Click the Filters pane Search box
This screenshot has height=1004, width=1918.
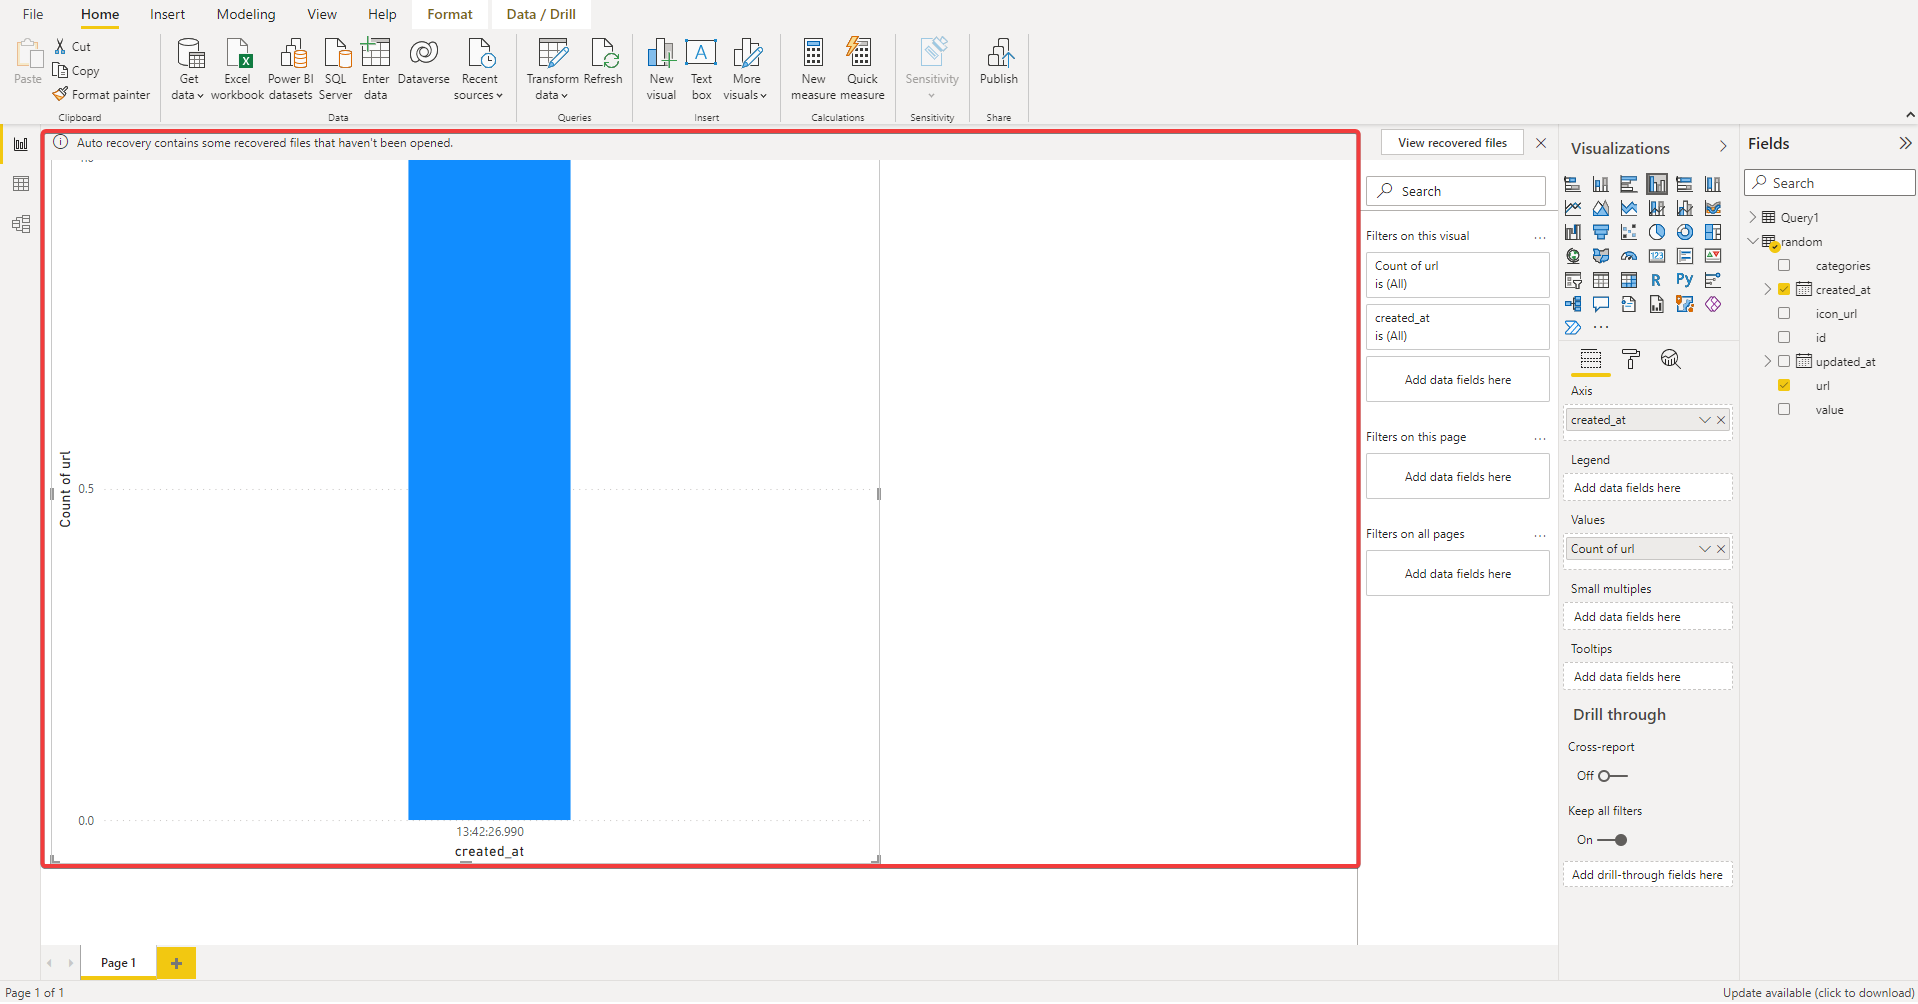[x=1456, y=191]
